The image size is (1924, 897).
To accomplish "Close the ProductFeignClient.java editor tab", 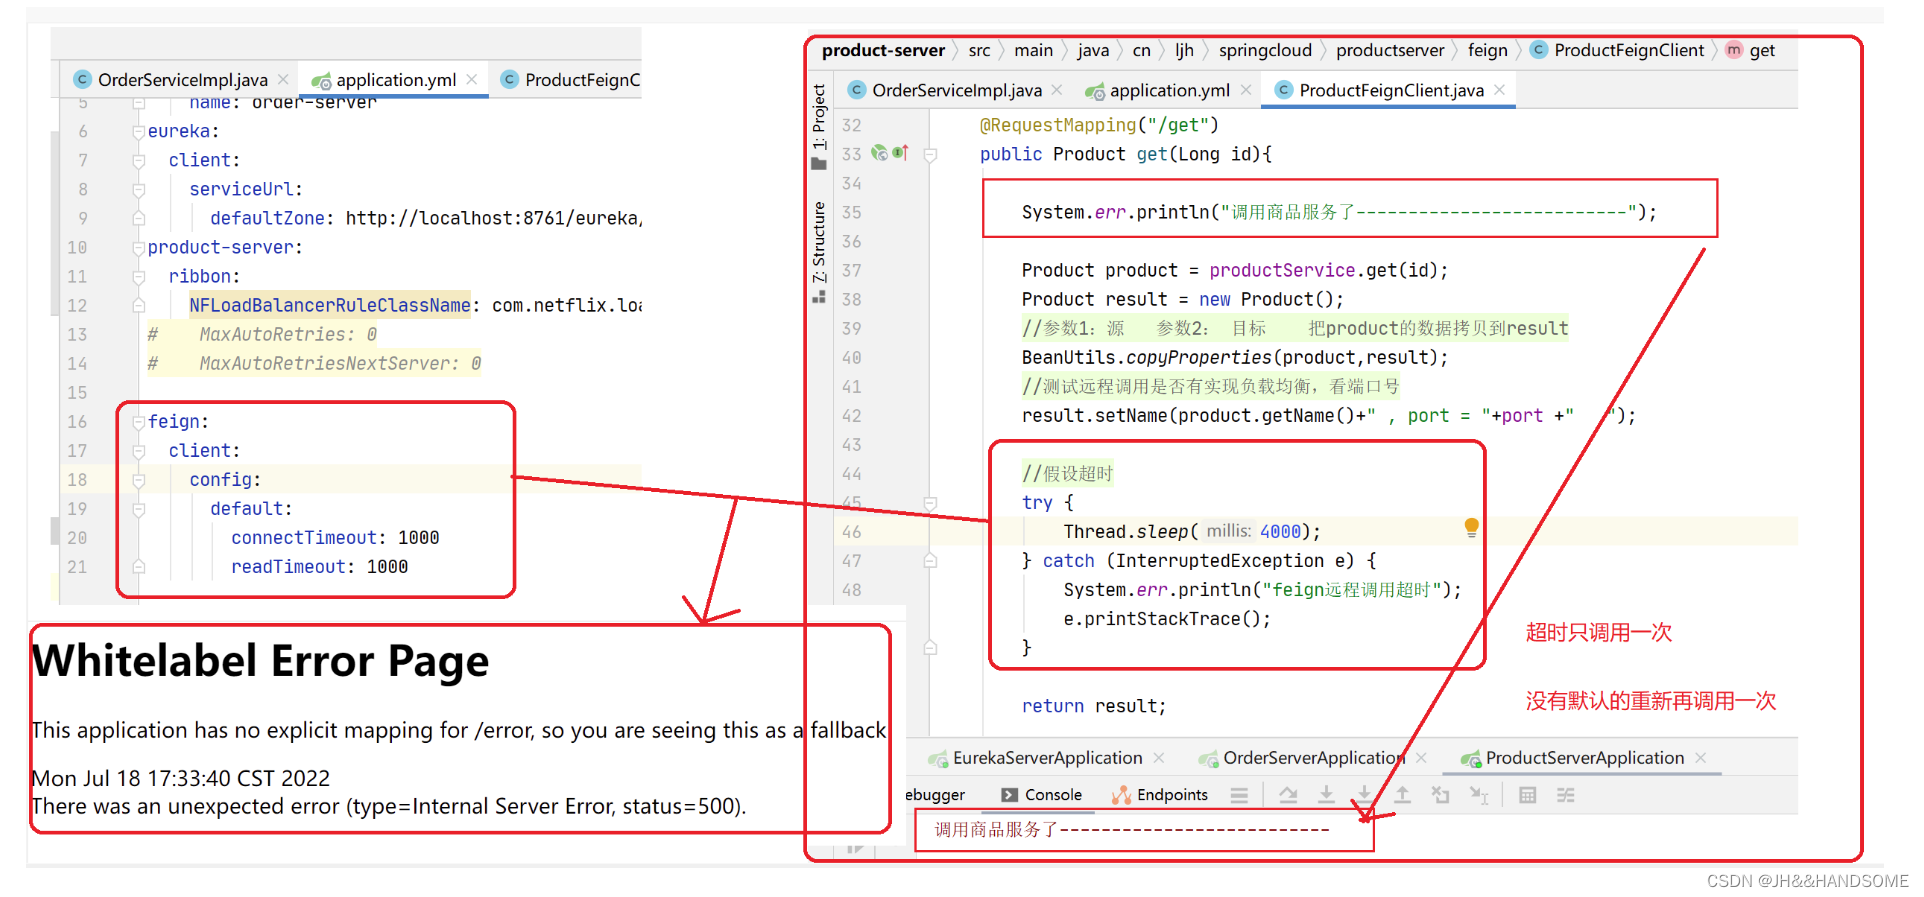I will 1500,90.
